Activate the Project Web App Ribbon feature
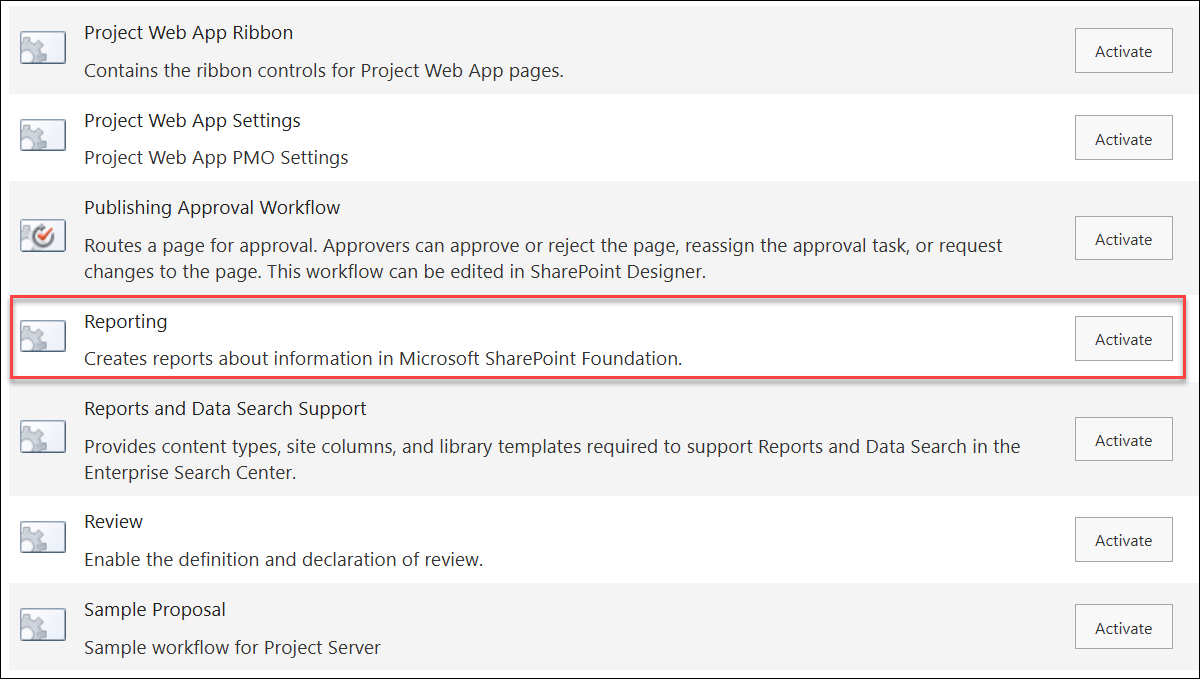 click(1123, 50)
